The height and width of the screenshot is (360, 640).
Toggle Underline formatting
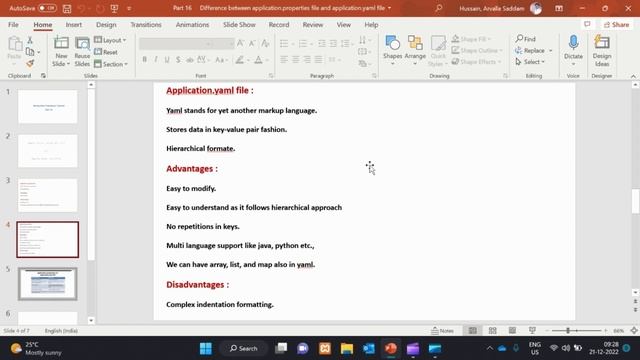pos(167,60)
